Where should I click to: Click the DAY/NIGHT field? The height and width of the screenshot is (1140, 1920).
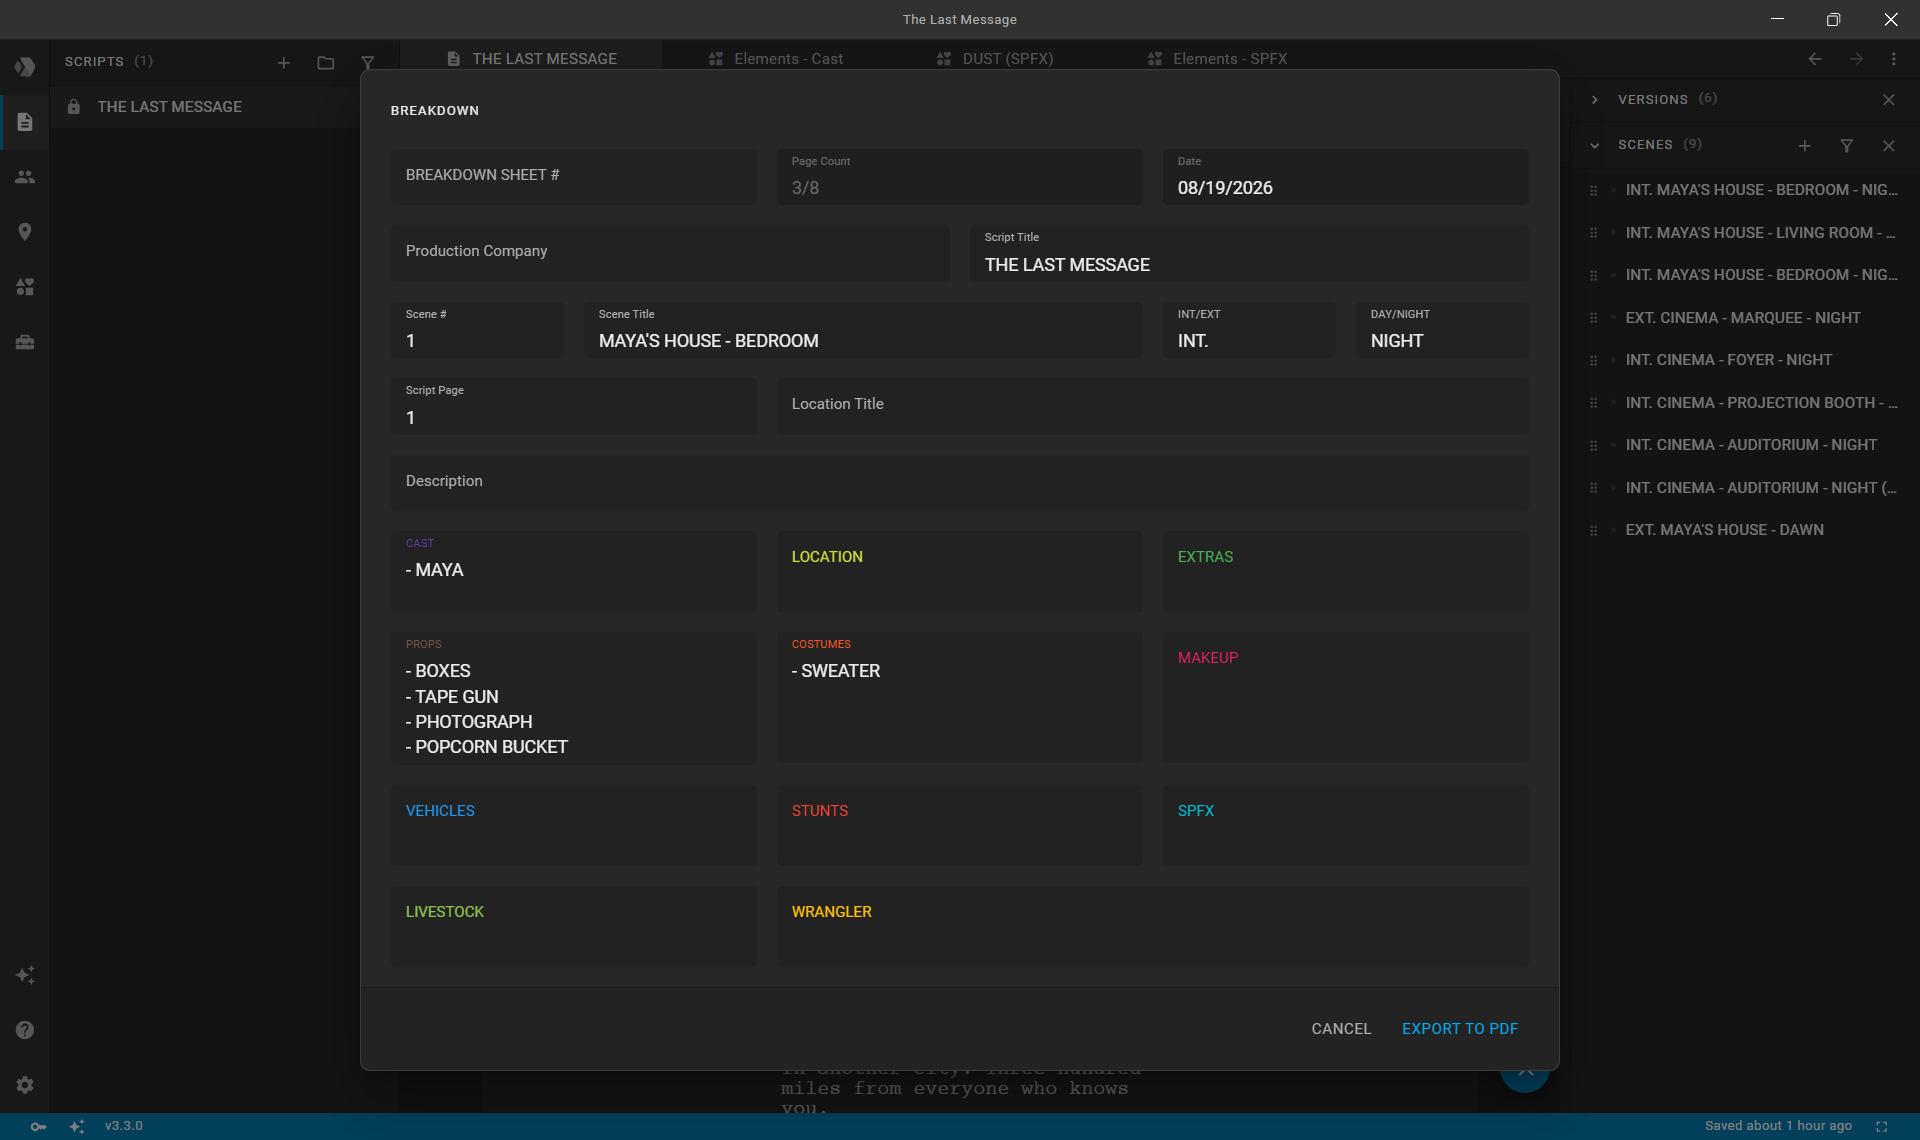1442,329
